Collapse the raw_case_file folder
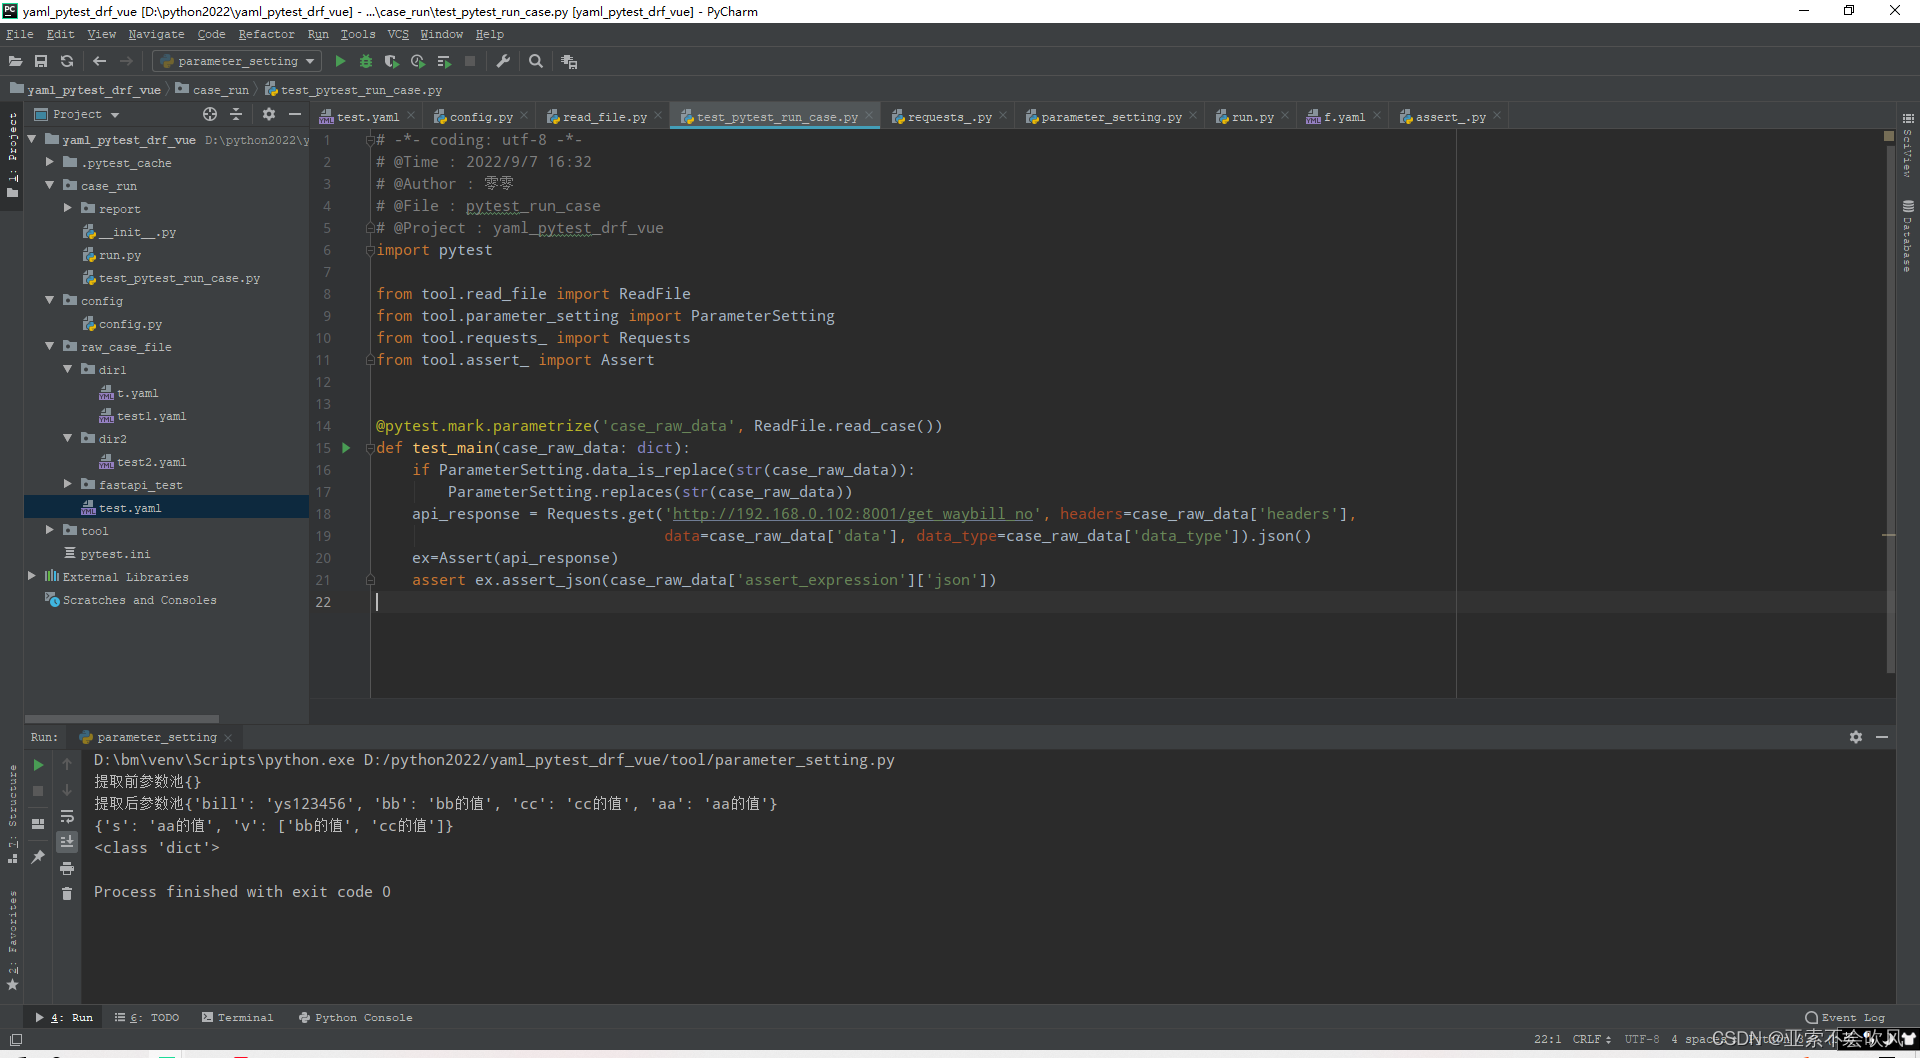This screenshot has height=1058, width=1920. [50, 346]
